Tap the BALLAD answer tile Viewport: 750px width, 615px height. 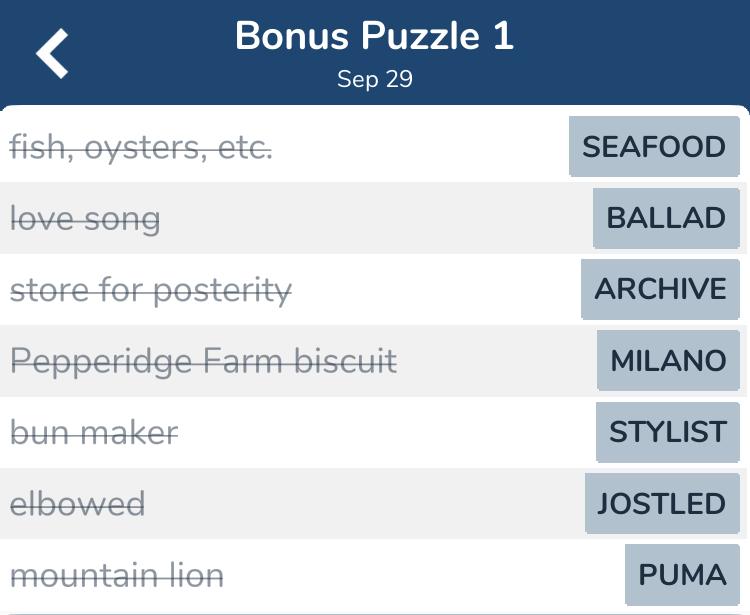[666, 218]
